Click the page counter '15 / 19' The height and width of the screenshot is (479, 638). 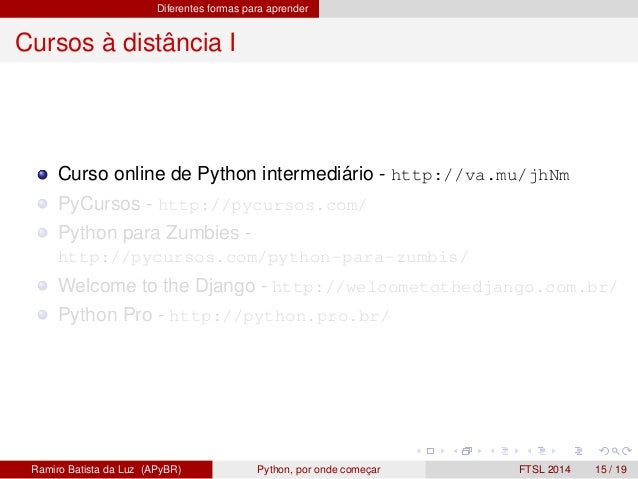point(611,469)
